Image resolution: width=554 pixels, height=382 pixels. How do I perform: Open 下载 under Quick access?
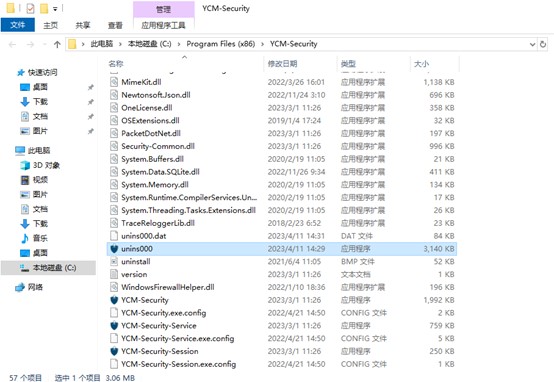coord(40,102)
